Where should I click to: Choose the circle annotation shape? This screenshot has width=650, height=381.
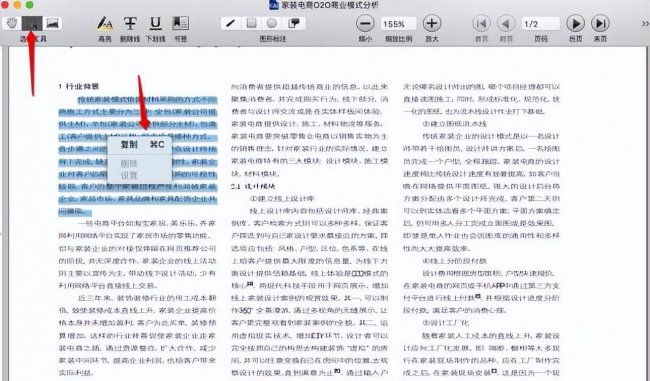(272, 23)
